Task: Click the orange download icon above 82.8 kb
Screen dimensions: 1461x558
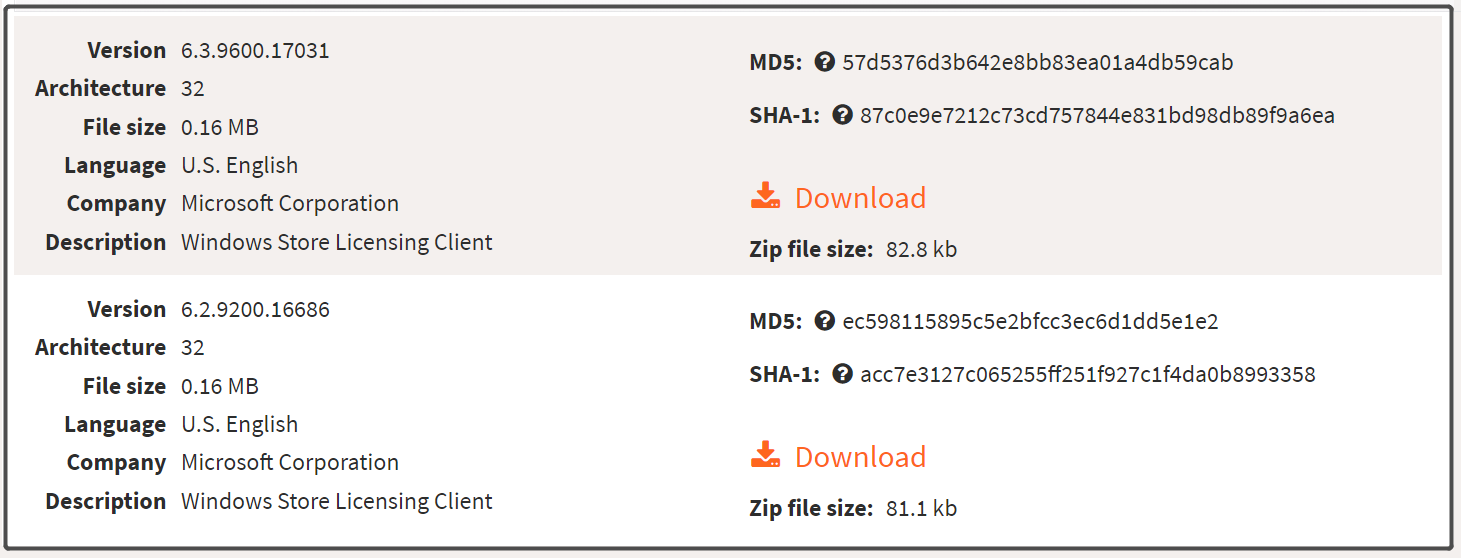Action: pos(765,196)
